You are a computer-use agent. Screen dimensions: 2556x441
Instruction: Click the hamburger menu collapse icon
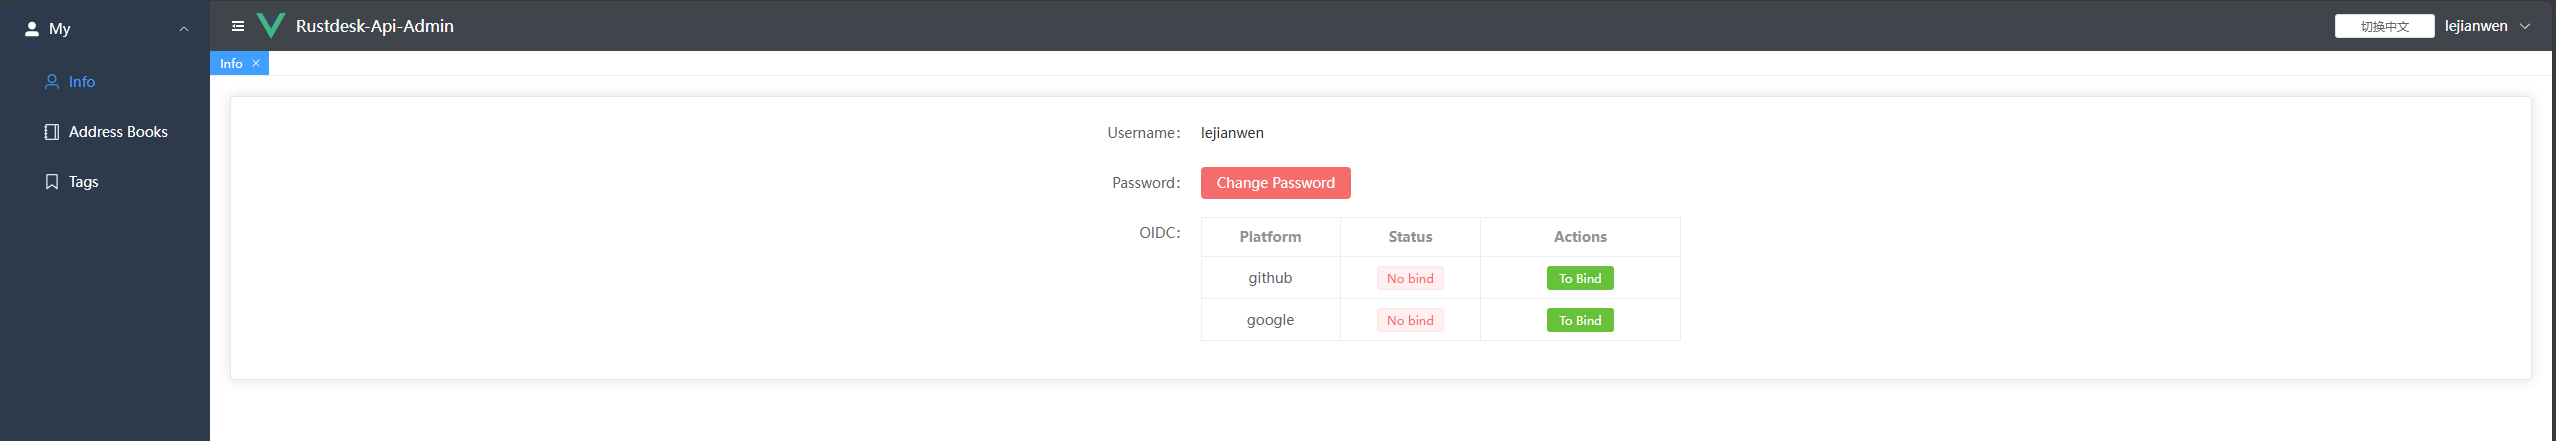coord(238,26)
